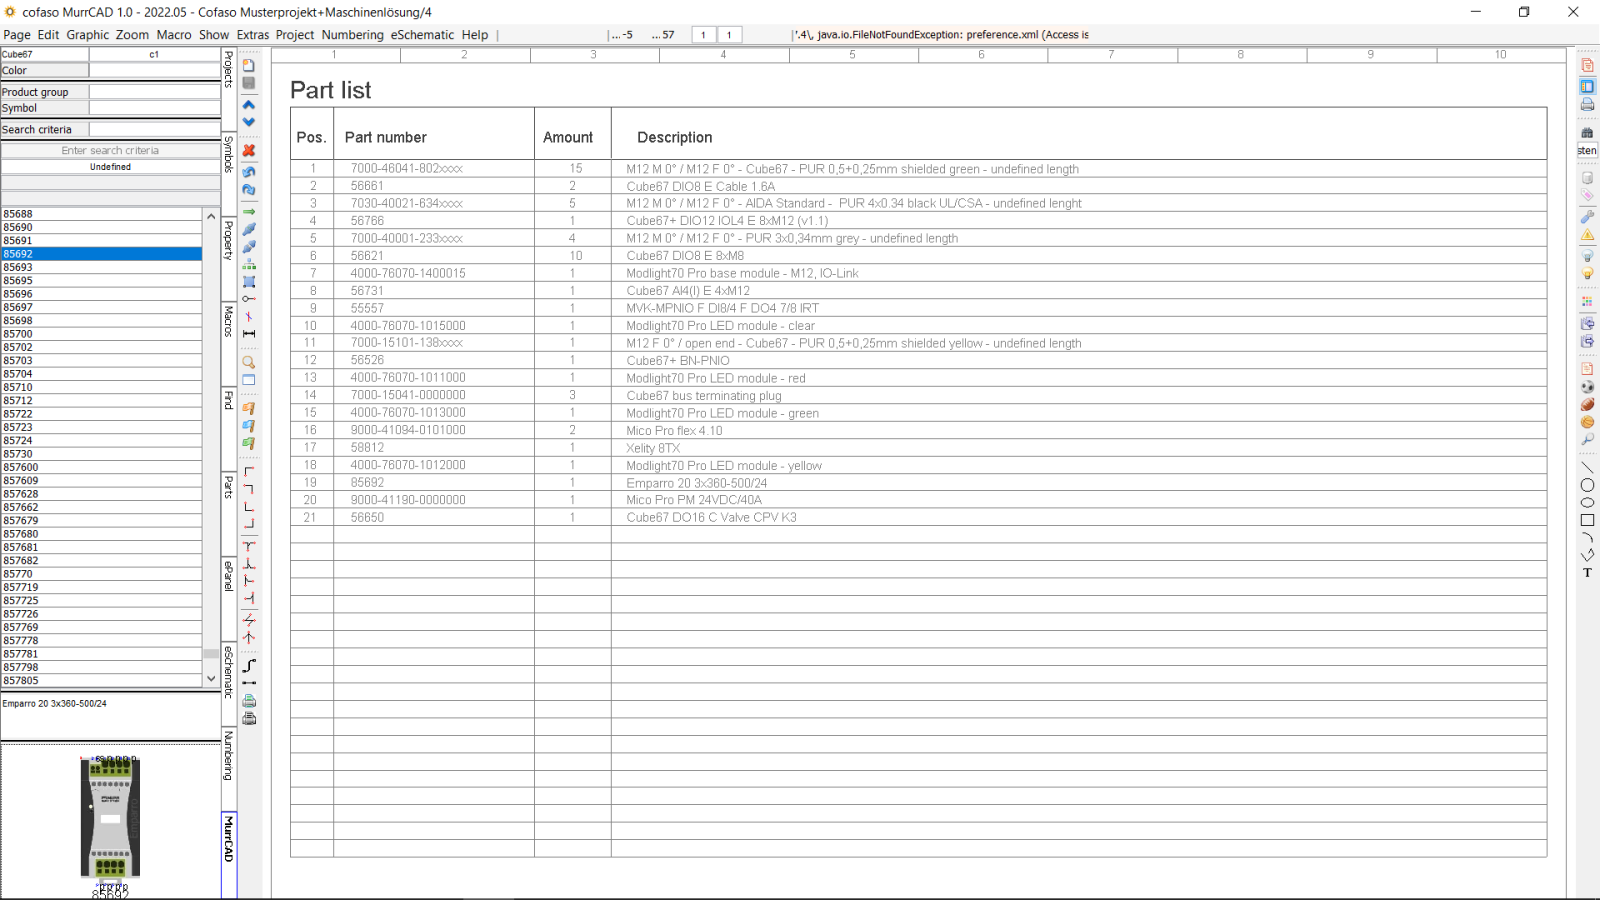The height and width of the screenshot is (900, 1600).
Task: Click part number 56661 in the part list
Action: (367, 186)
